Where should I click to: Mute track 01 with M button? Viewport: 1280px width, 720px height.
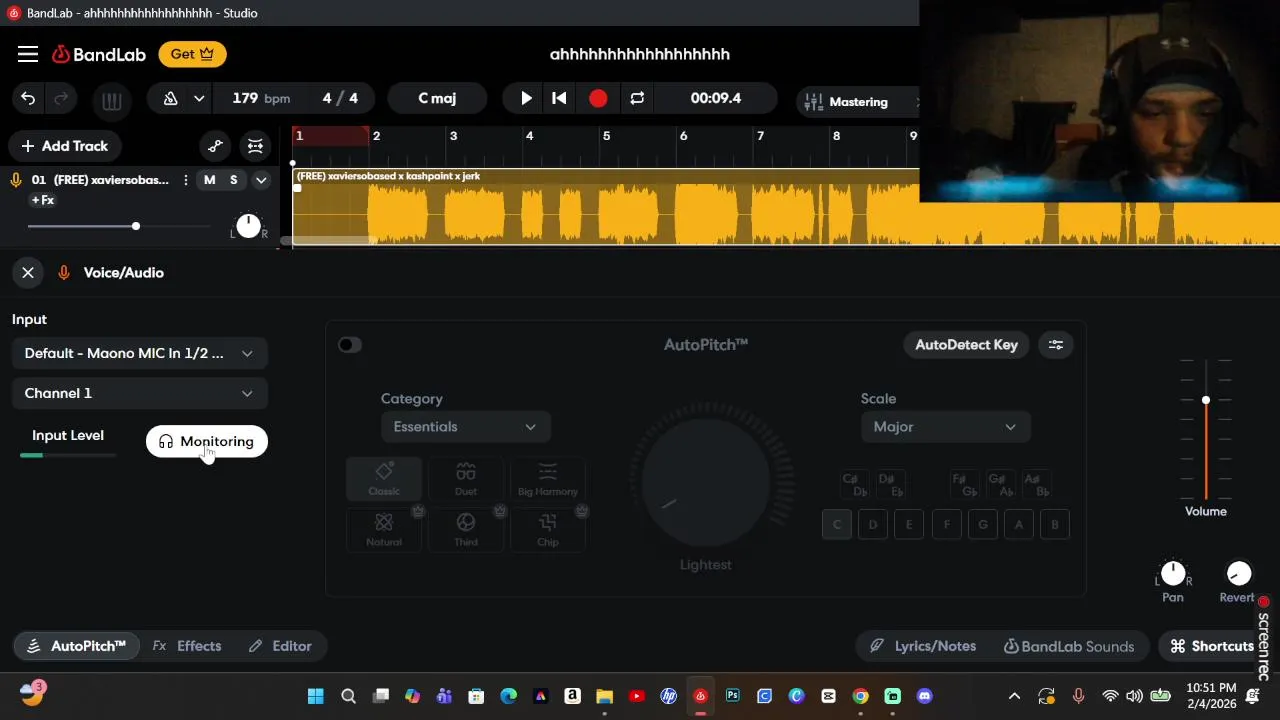pyautogui.click(x=209, y=180)
